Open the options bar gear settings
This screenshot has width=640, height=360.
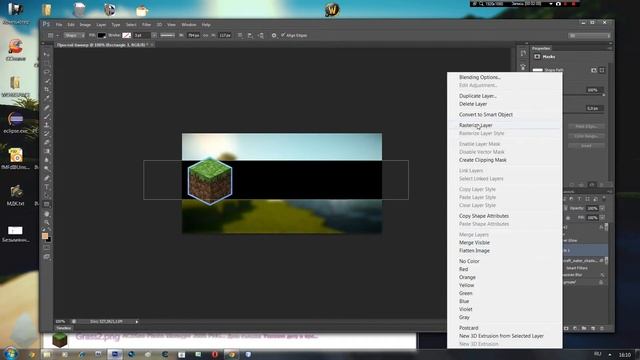(x=274, y=36)
